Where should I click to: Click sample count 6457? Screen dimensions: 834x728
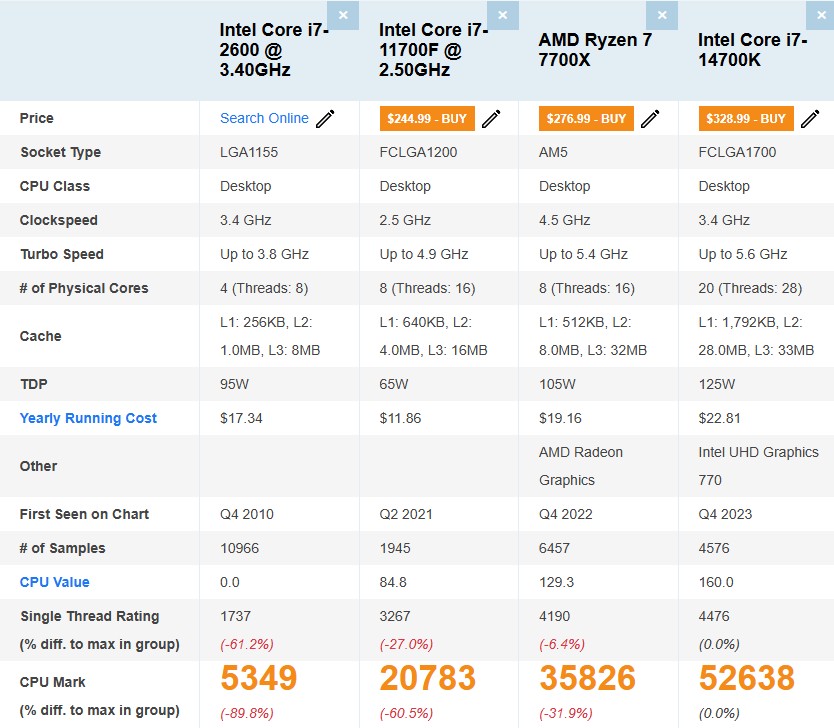(554, 548)
